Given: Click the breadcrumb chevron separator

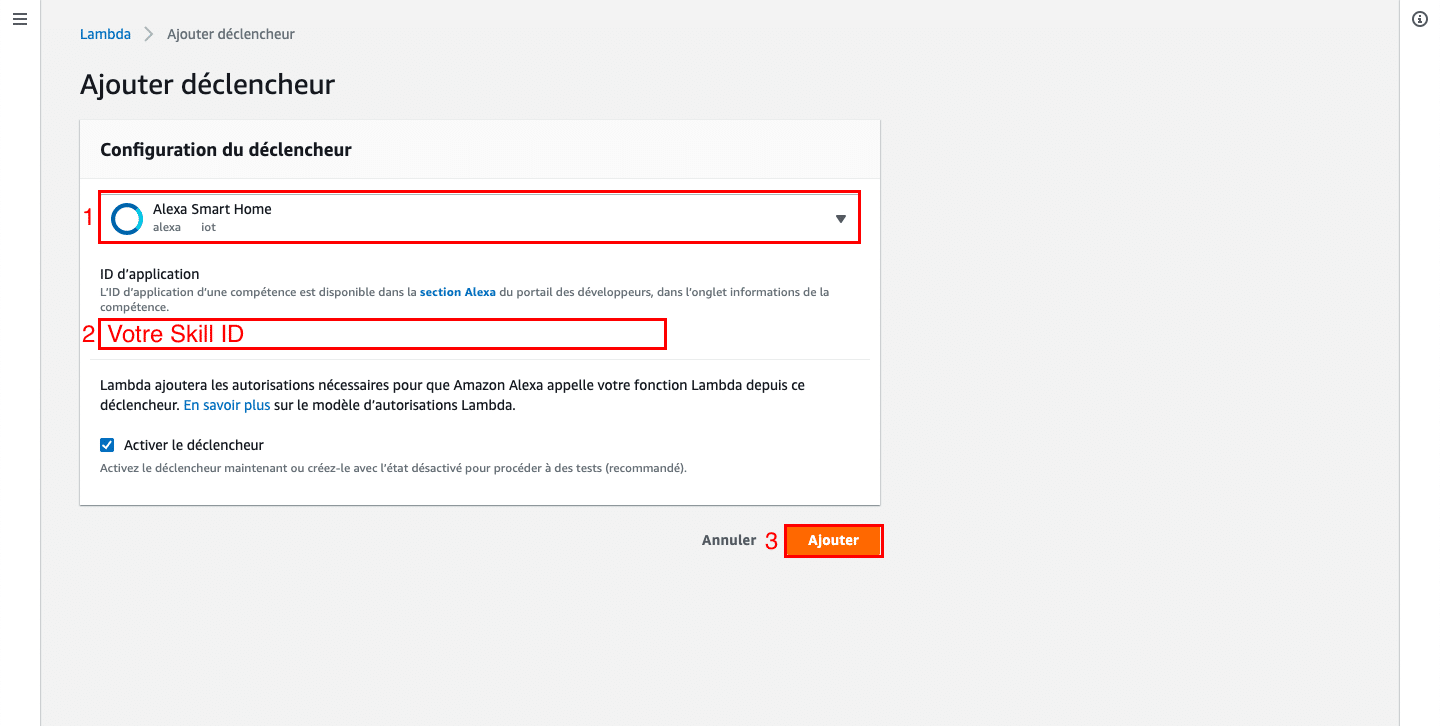Looking at the screenshot, I should [x=149, y=34].
